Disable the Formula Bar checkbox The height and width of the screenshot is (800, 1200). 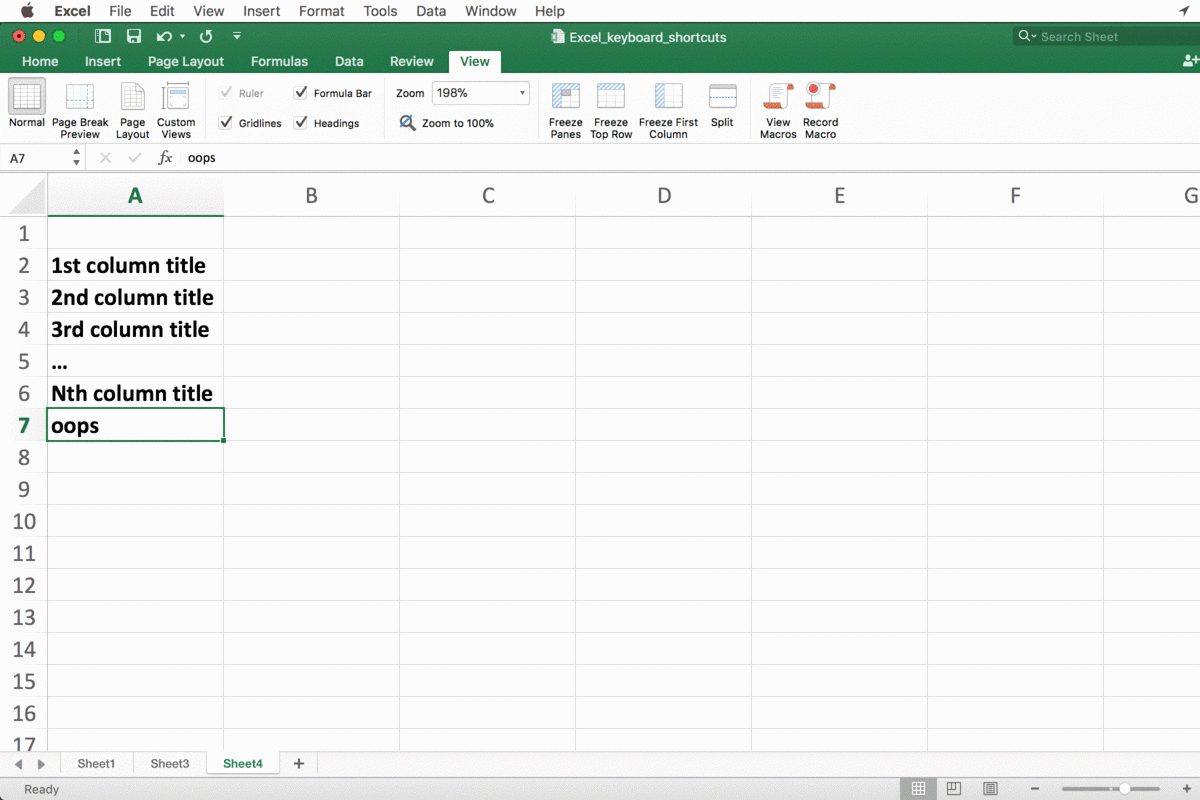tap(299, 93)
